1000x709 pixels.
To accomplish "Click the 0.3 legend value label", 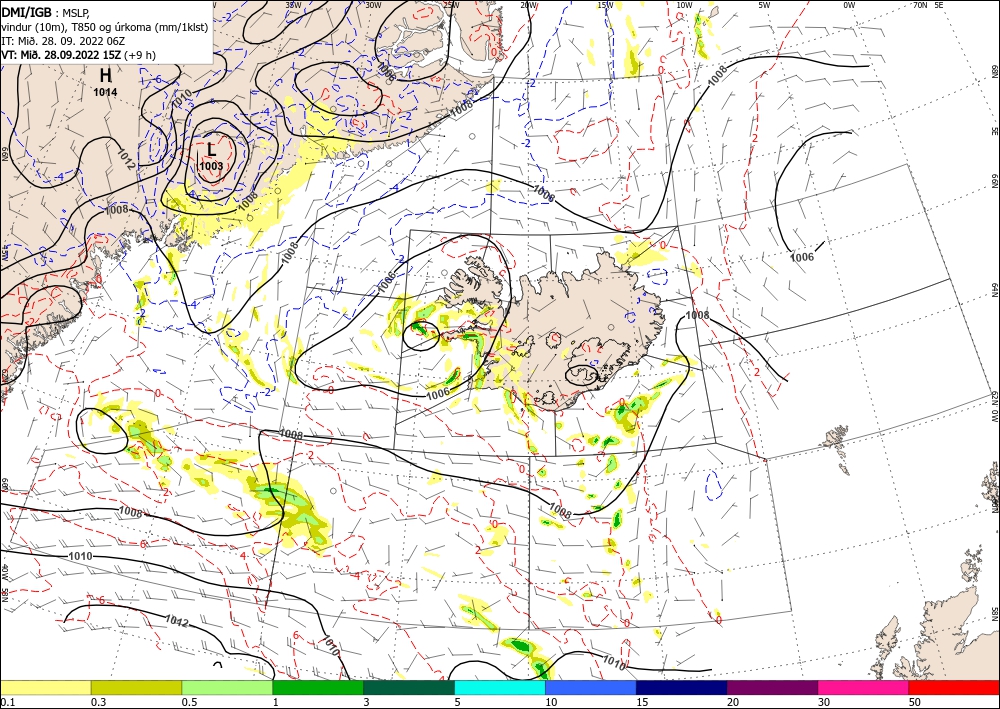I will (x=98, y=702).
